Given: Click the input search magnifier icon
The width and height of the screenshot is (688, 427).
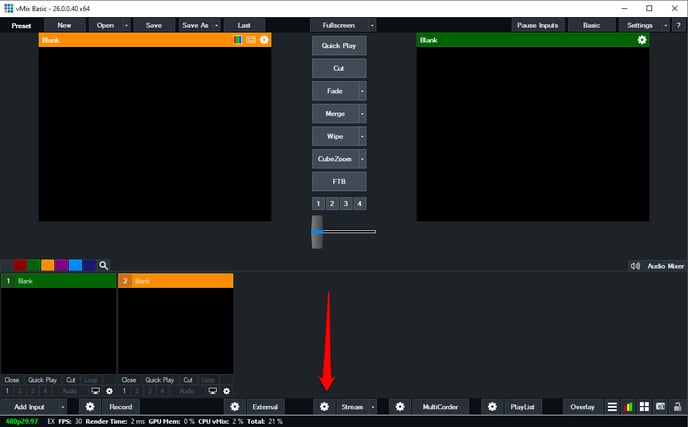Looking at the screenshot, I should (104, 266).
